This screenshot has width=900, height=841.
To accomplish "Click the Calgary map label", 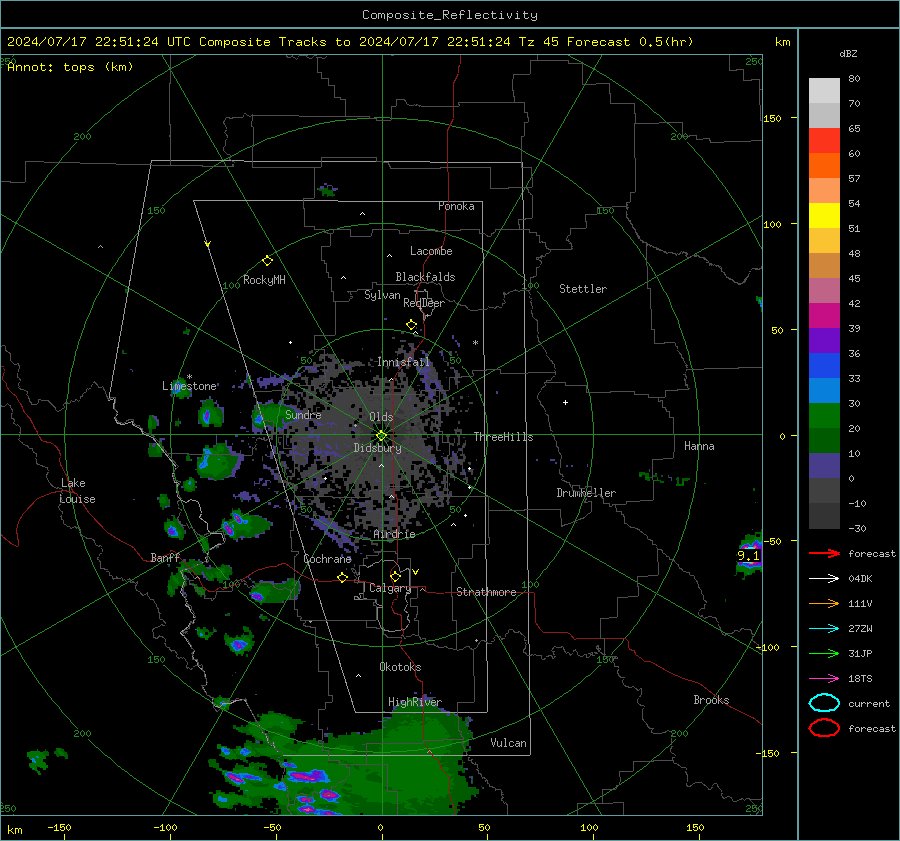I will [390, 588].
